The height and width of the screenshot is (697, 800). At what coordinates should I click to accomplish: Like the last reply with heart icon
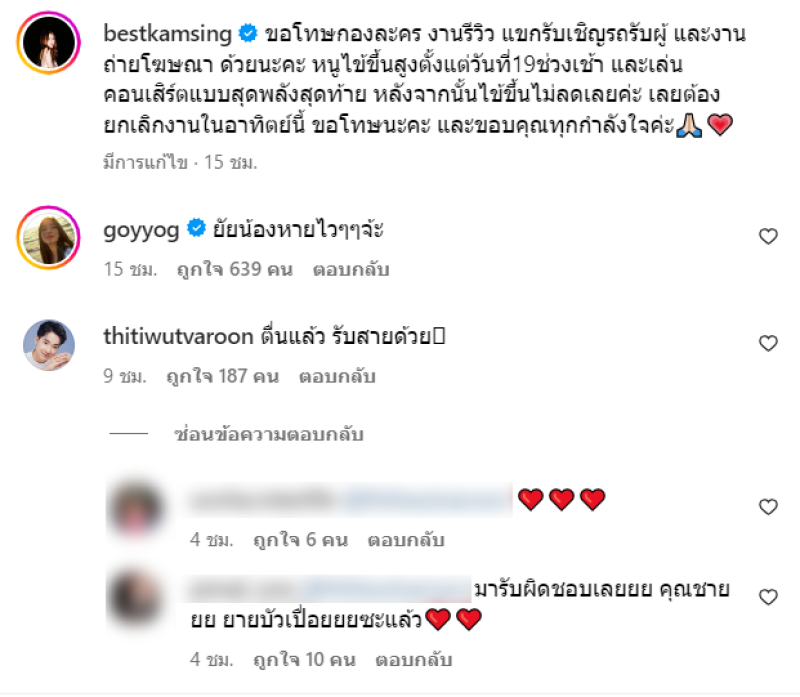pos(768,596)
